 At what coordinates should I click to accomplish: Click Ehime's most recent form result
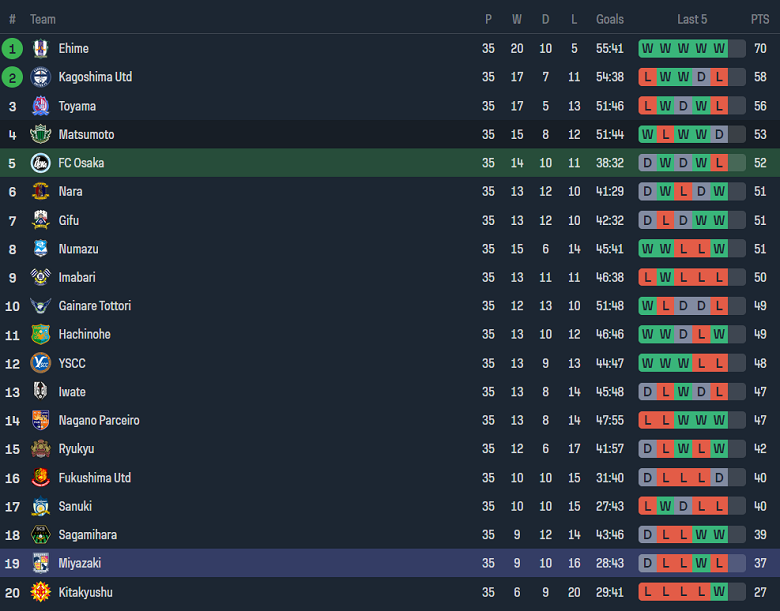coord(719,48)
